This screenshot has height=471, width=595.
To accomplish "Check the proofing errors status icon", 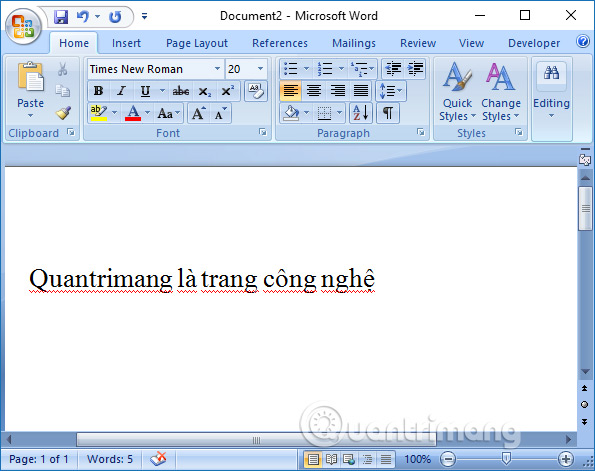I will click(x=159, y=459).
